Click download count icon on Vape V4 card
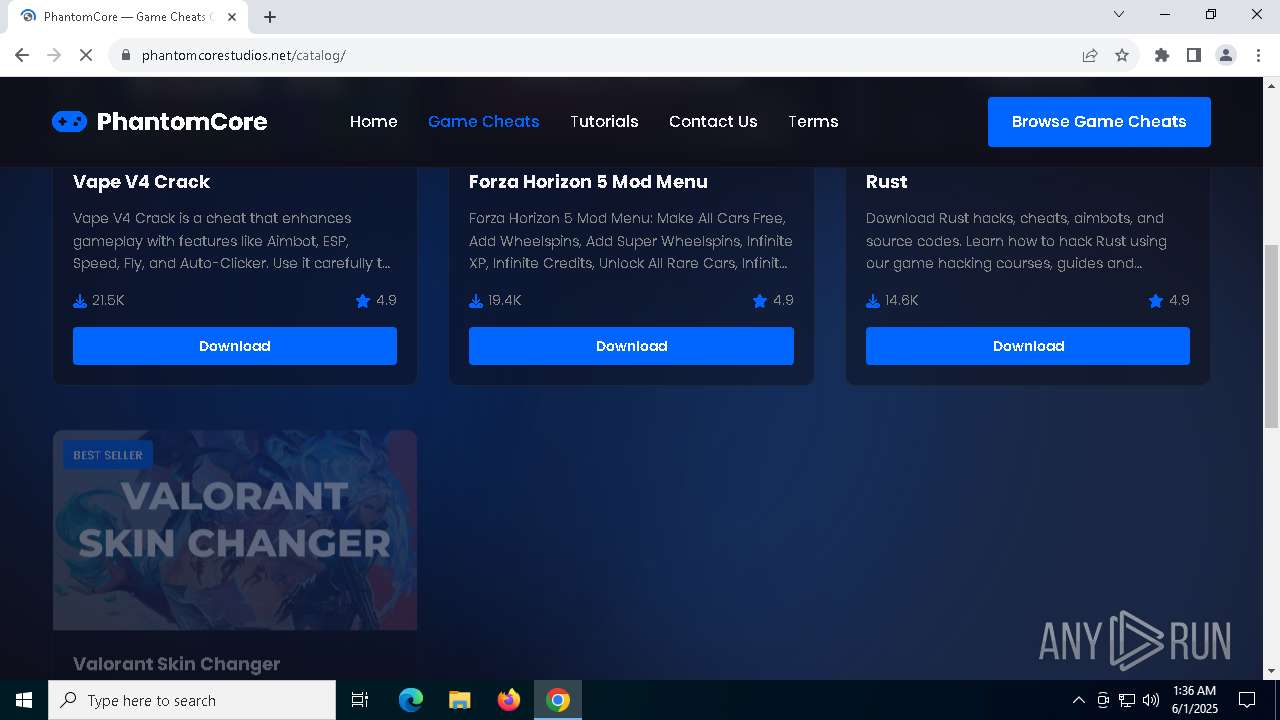 [x=80, y=301]
